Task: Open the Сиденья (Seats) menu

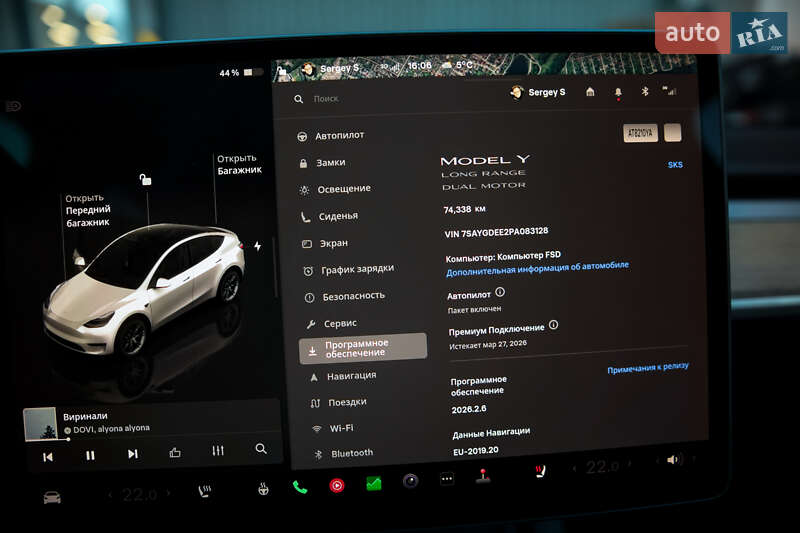Action: pos(329,216)
